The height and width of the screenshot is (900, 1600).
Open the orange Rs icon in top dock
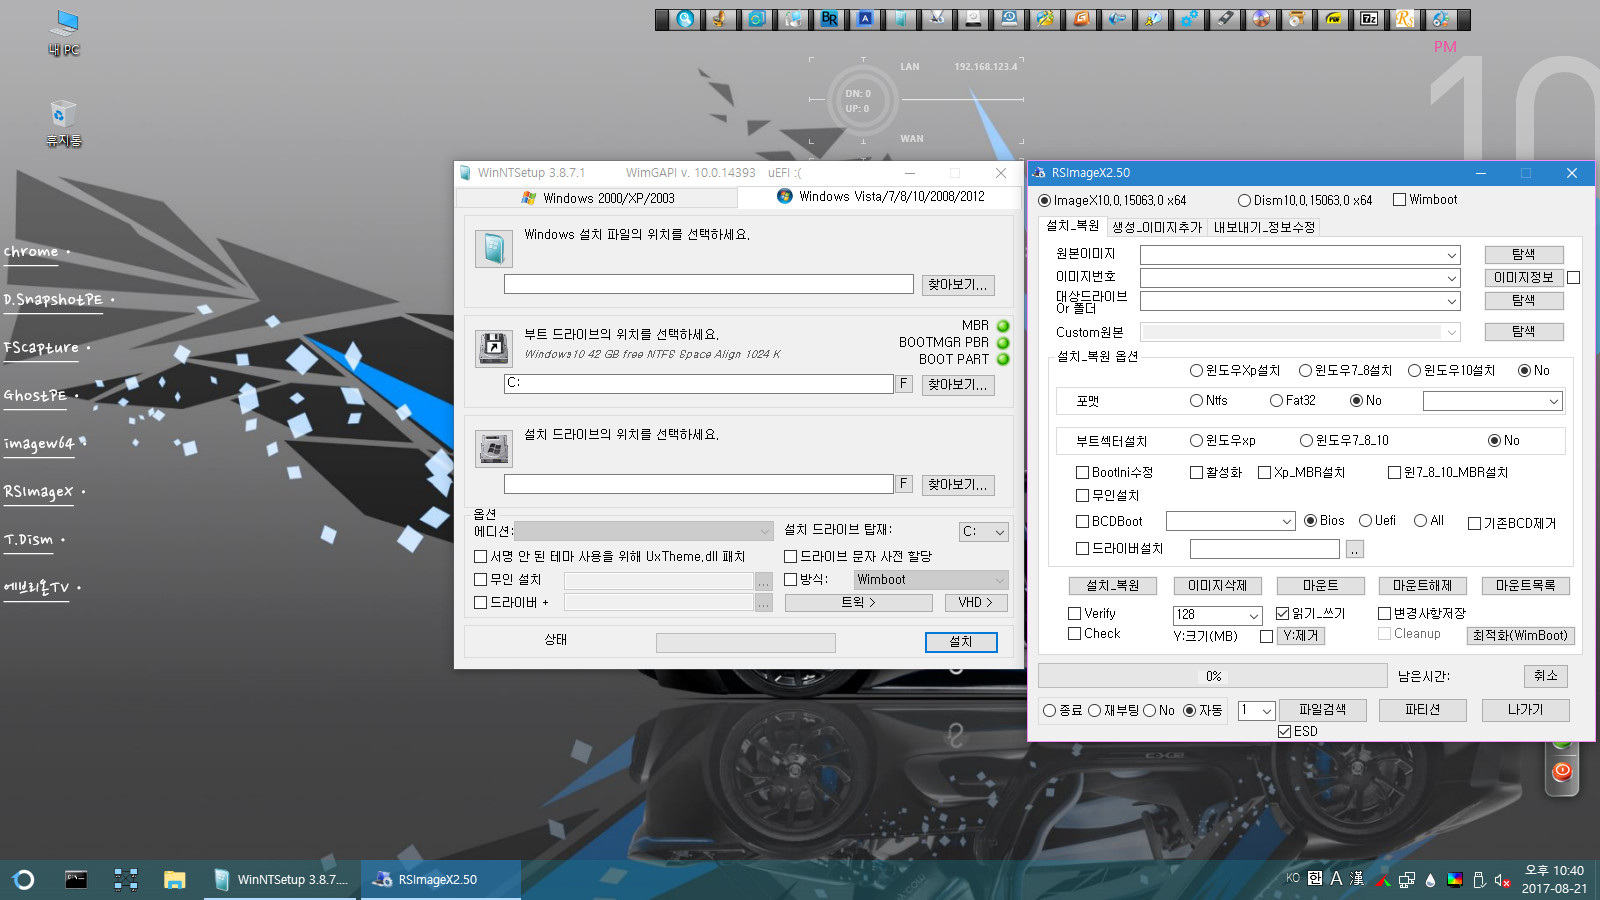click(1405, 19)
